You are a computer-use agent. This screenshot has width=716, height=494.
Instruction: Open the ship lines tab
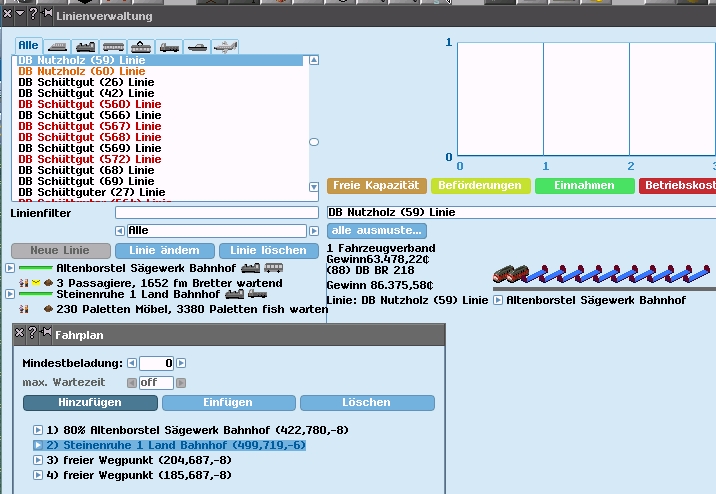[197, 47]
